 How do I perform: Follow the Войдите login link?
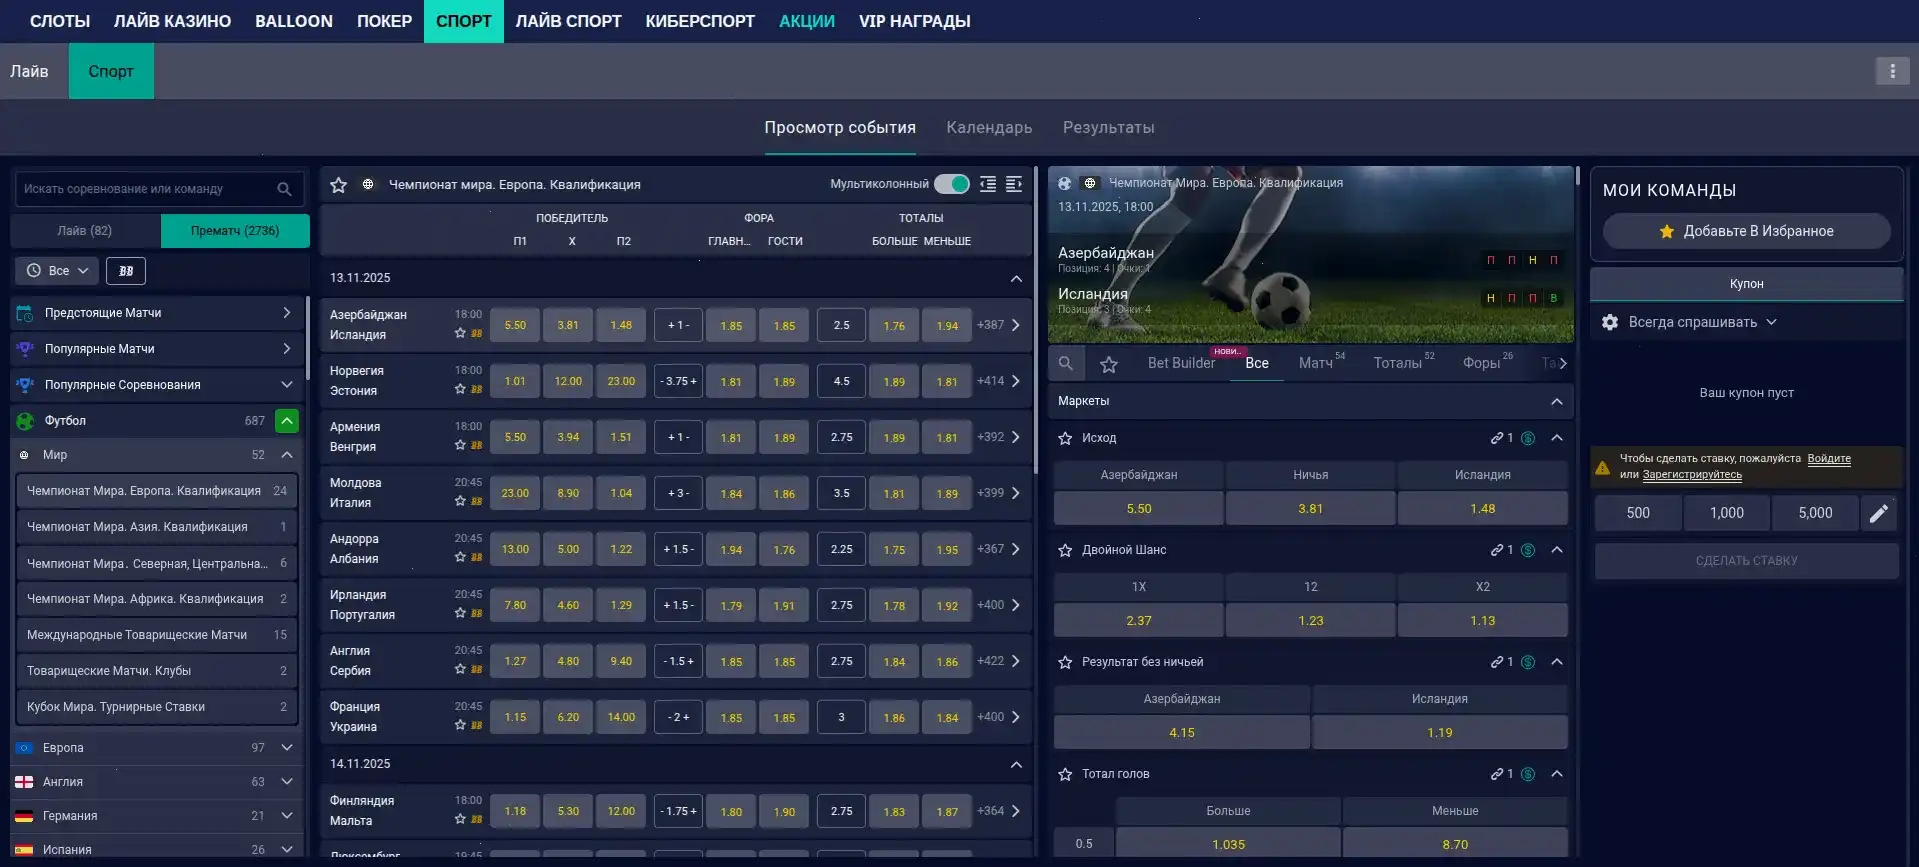tap(1828, 459)
